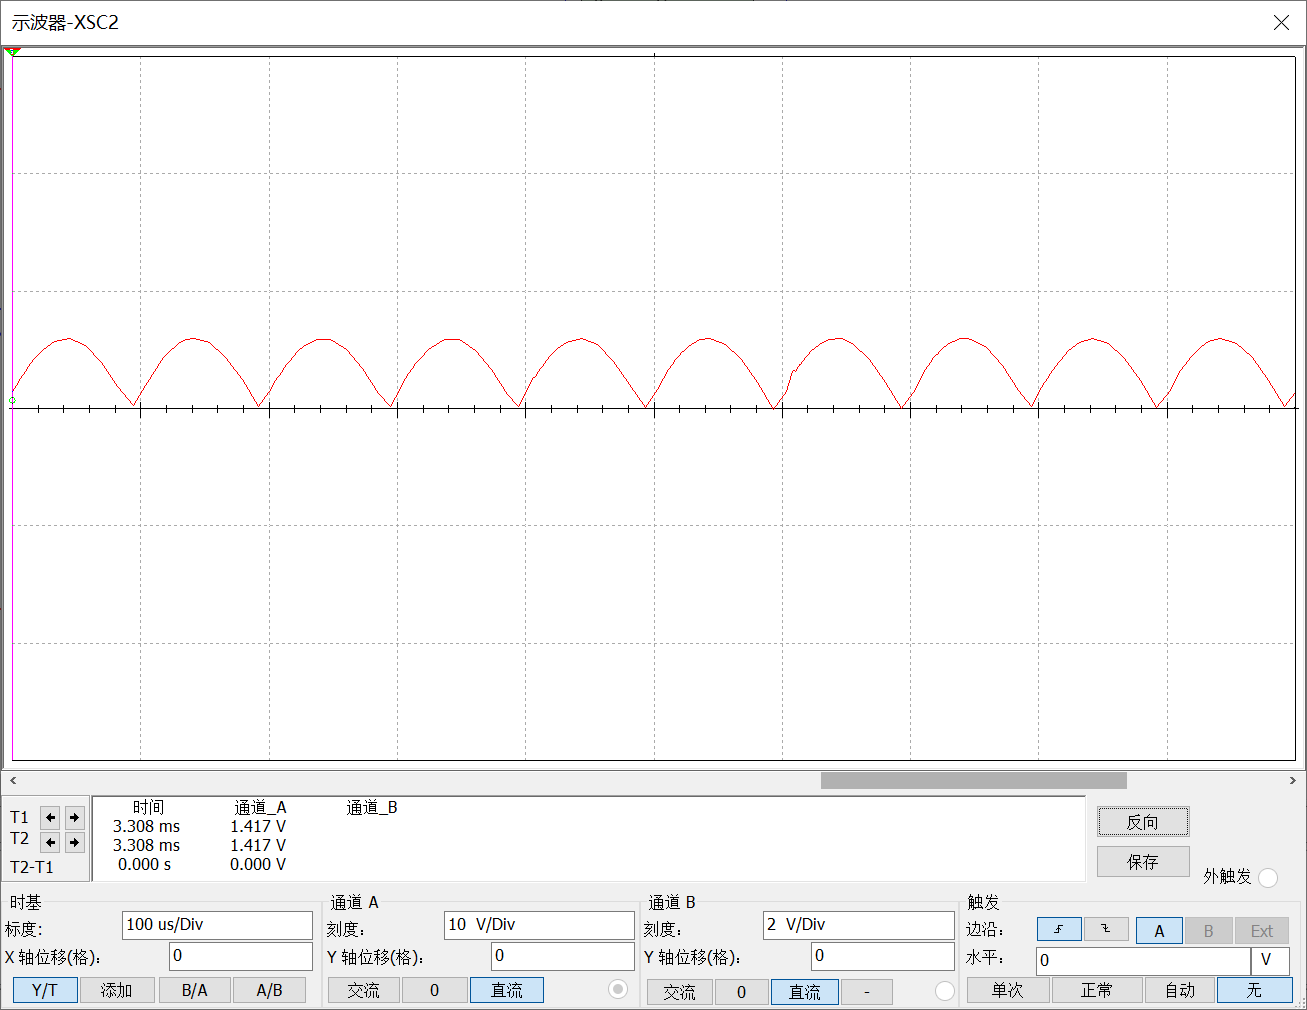
Task: Set channel B coupling to 交流 (AC)
Action: click(x=679, y=992)
